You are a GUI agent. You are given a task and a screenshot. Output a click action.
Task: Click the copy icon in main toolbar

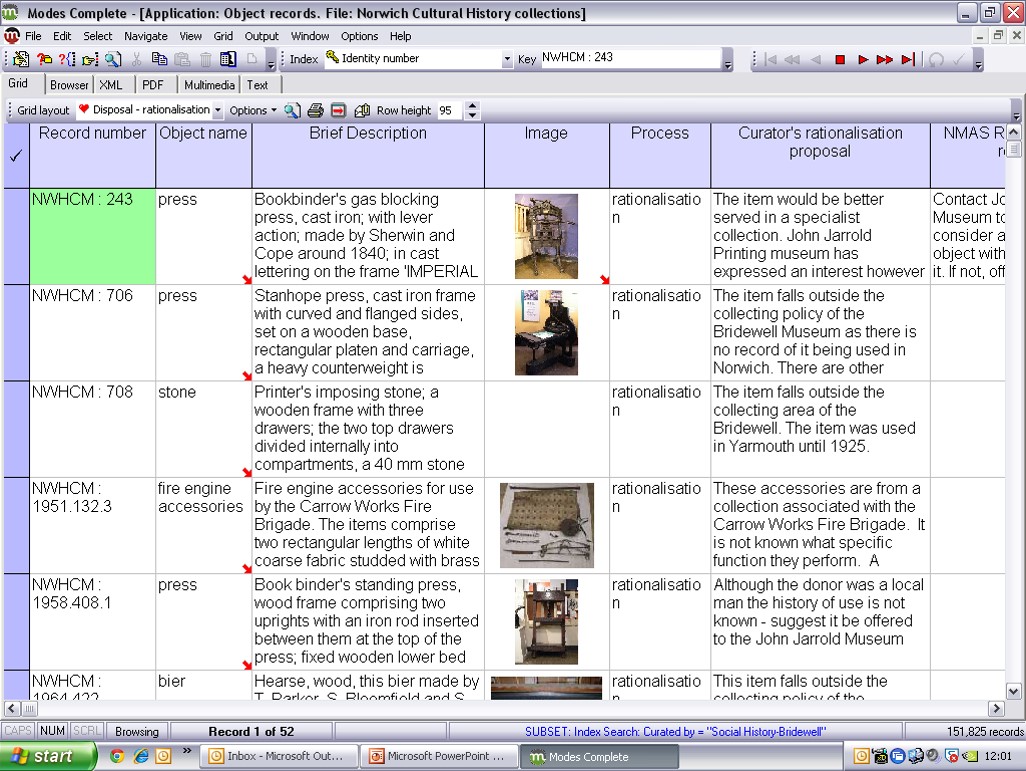click(161, 60)
